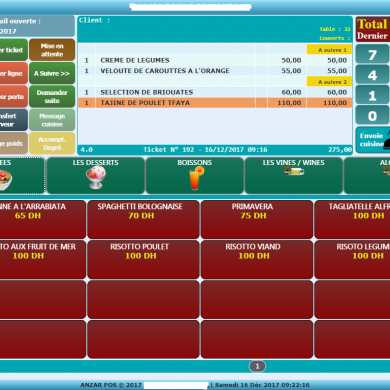Open the salad bowl category tile

click(21, 176)
